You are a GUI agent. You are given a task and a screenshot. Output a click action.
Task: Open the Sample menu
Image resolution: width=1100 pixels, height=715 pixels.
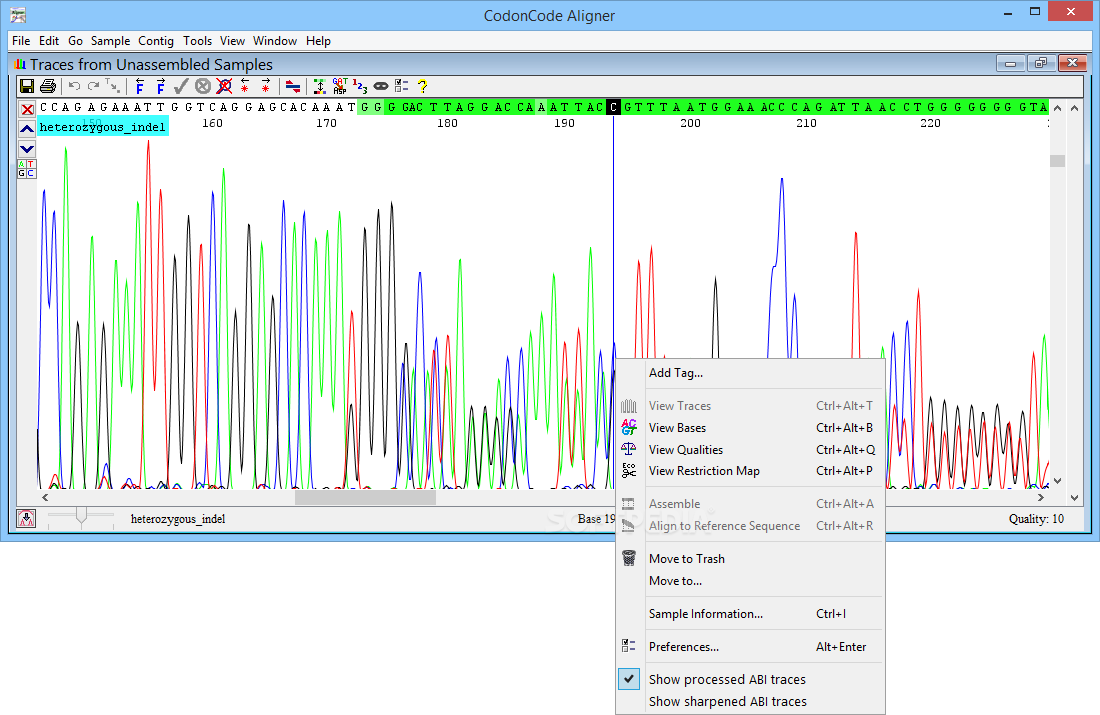[x=110, y=41]
